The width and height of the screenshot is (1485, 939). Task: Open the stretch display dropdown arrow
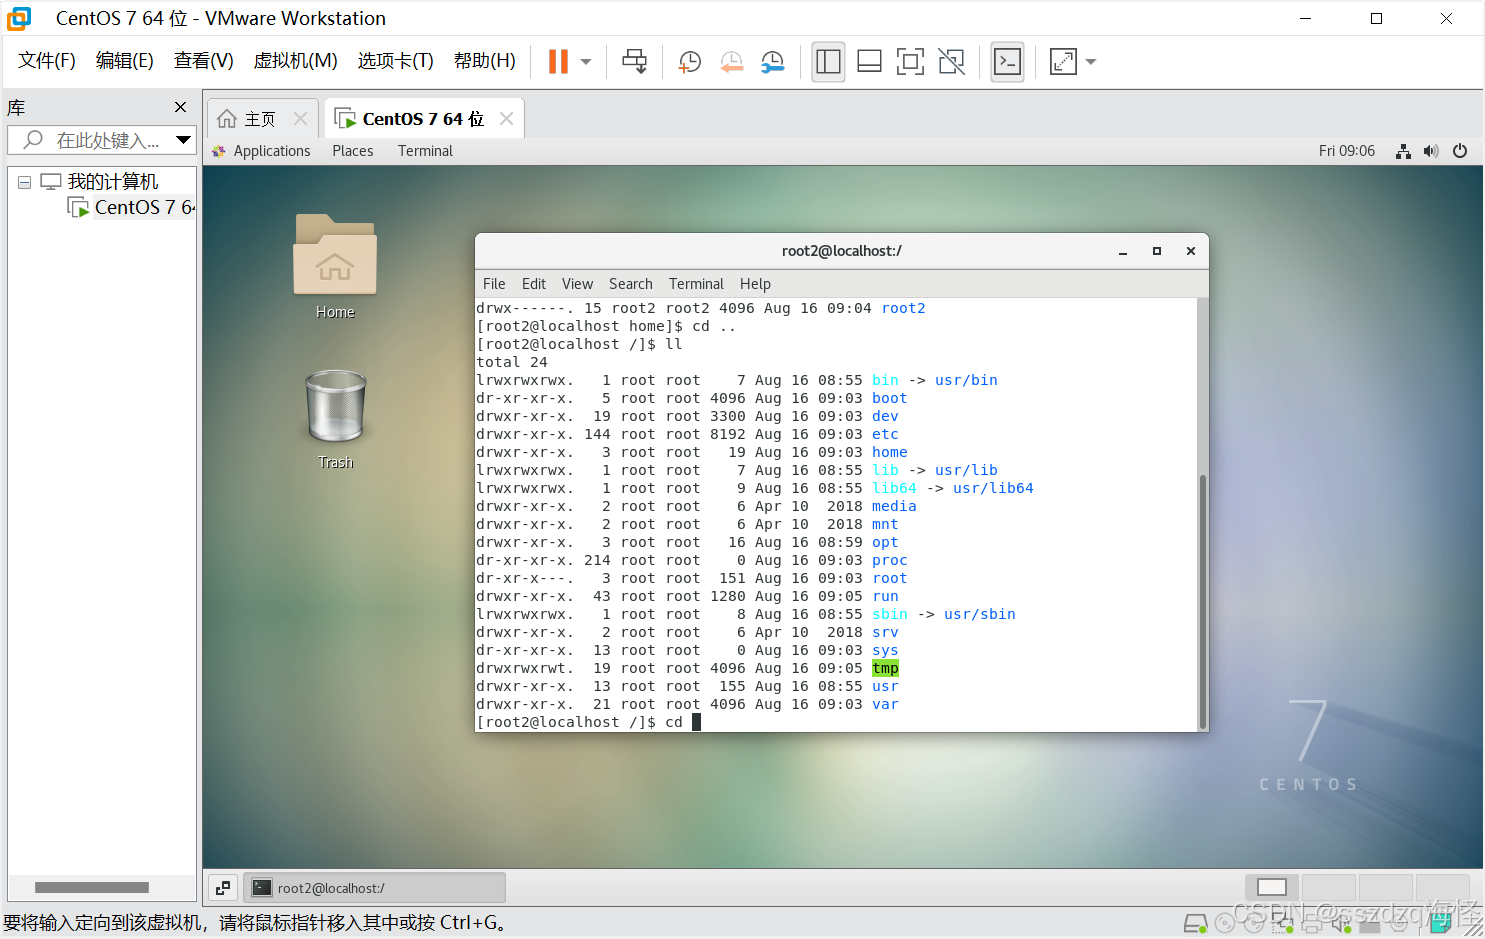pyautogui.click(x=1091, y=62)
